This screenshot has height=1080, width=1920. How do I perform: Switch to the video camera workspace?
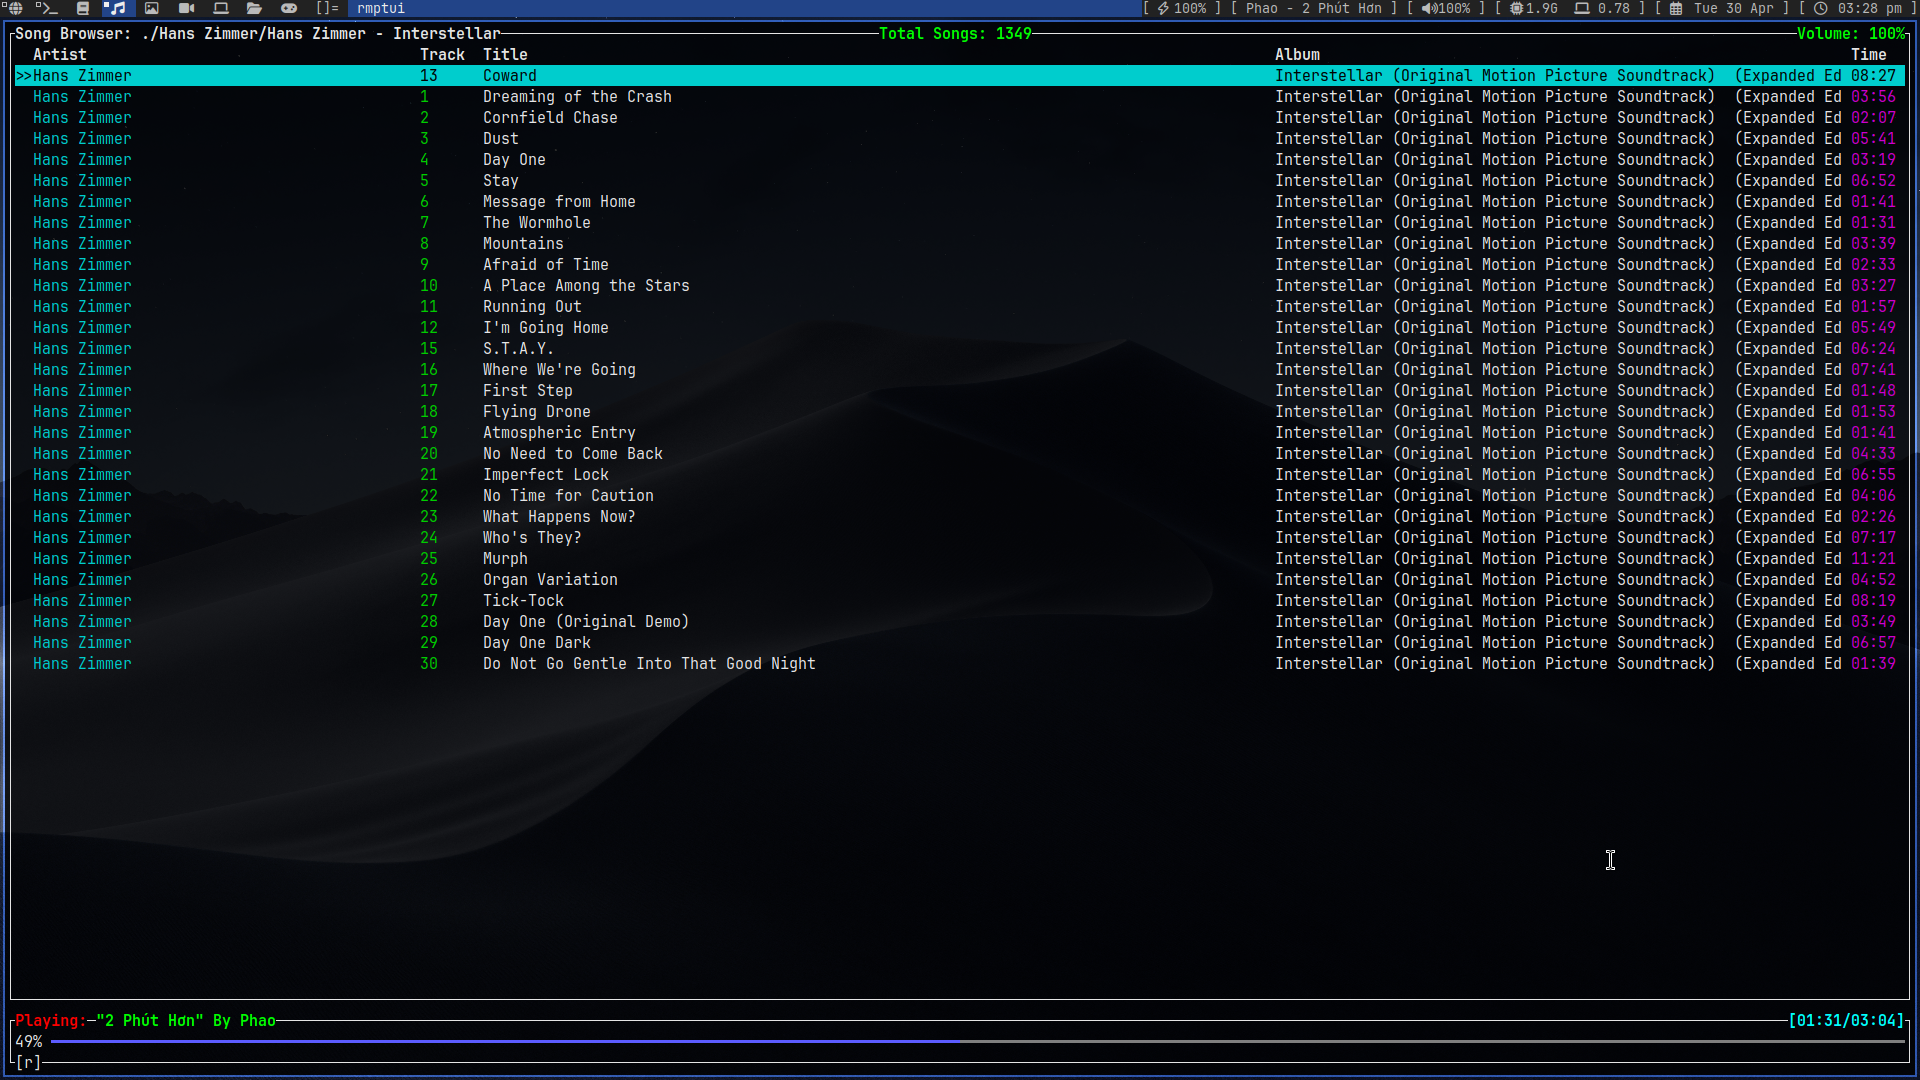coord(186,8)
